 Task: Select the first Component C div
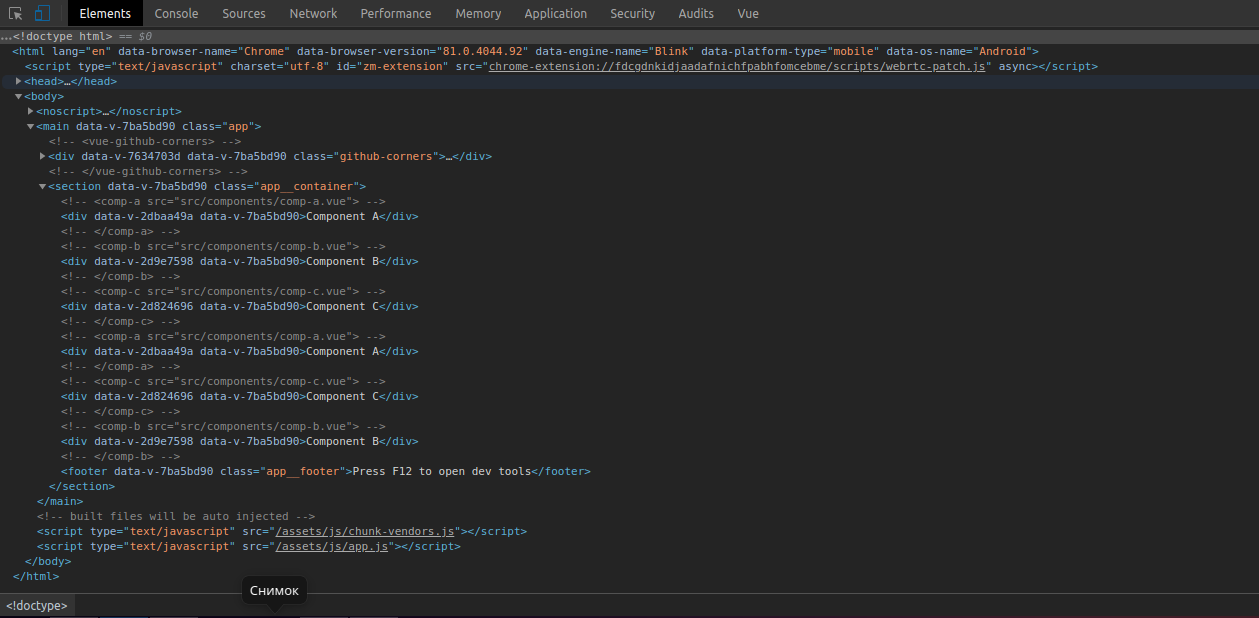click(x=239, y=306)
